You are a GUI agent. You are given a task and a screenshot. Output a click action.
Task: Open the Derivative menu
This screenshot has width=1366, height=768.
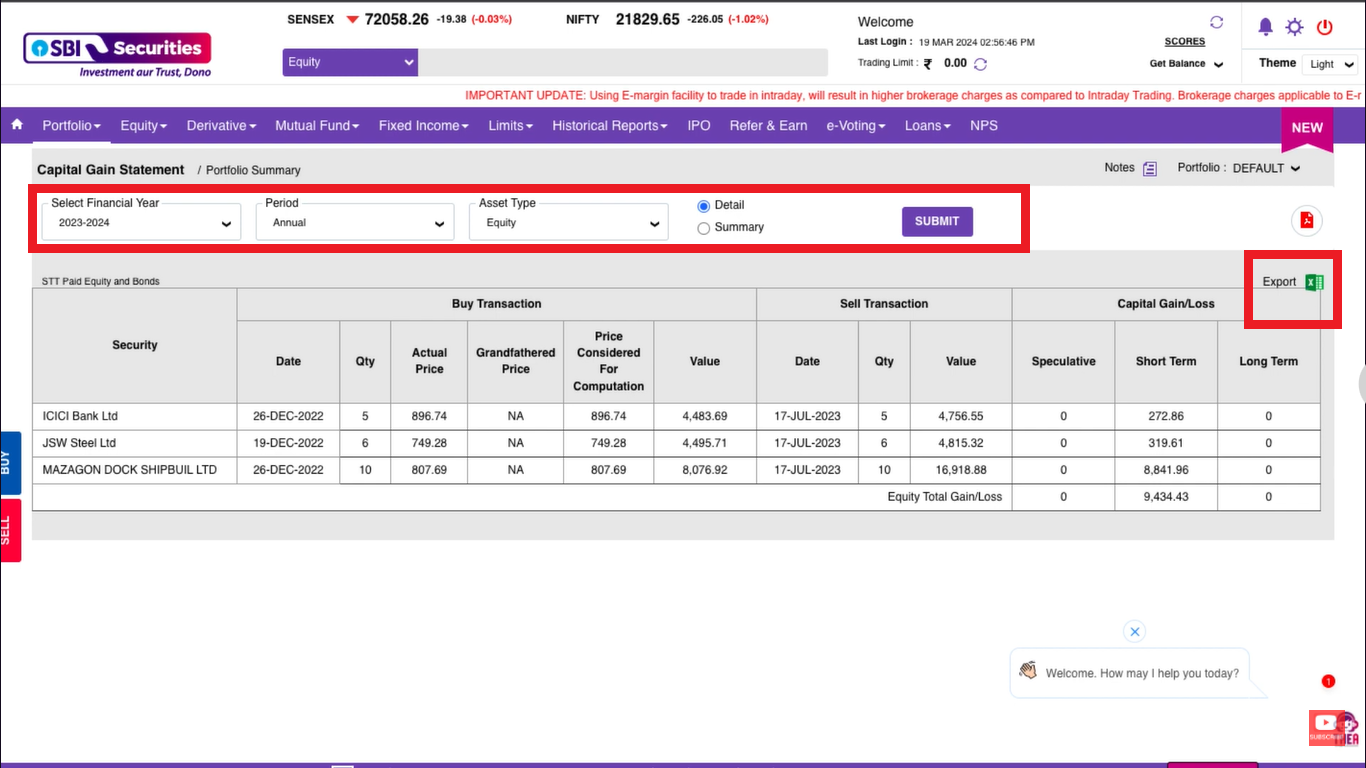coord(221,125)
